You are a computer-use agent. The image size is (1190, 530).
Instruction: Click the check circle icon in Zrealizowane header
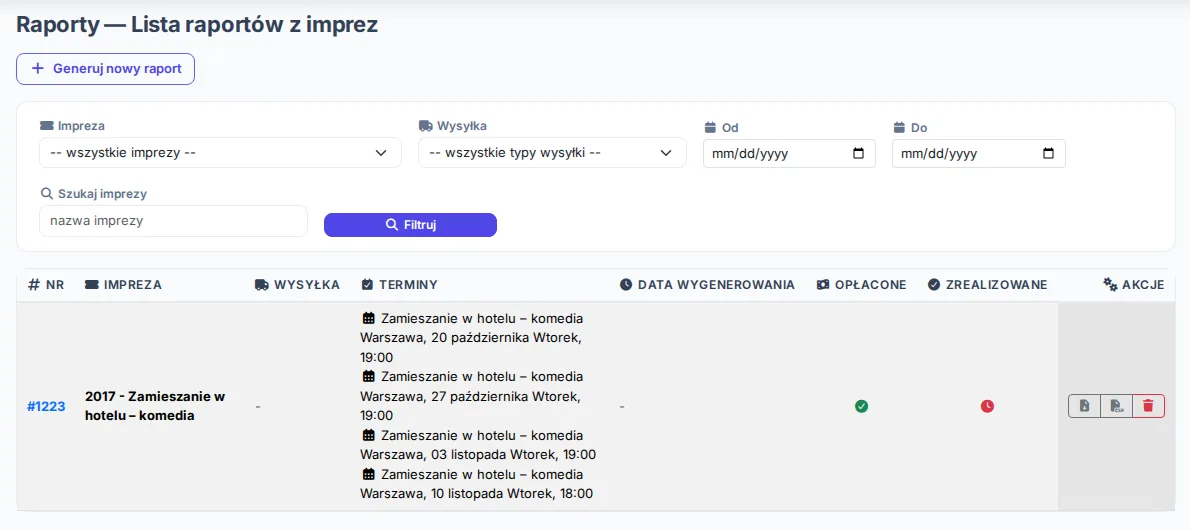pyautogui.click(x=934, y=285)
